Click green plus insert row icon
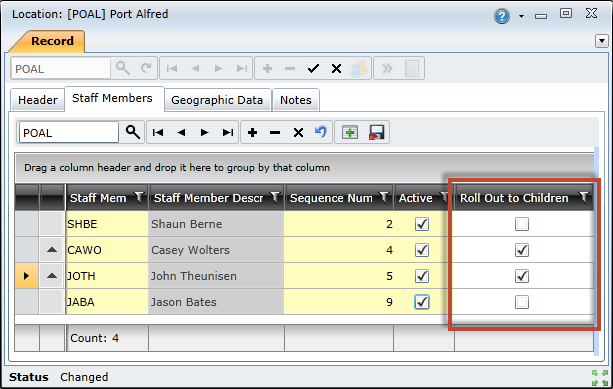Image resolution: width=613 pixels, height=389 pixels. [x=350, y=133]
